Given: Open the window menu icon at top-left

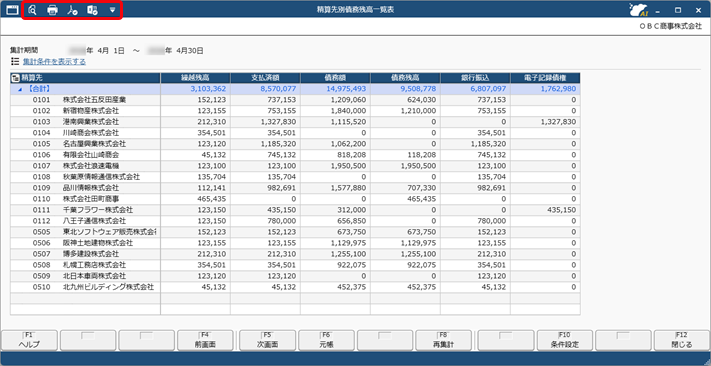Looking at the screenshot, I should 12,9.
